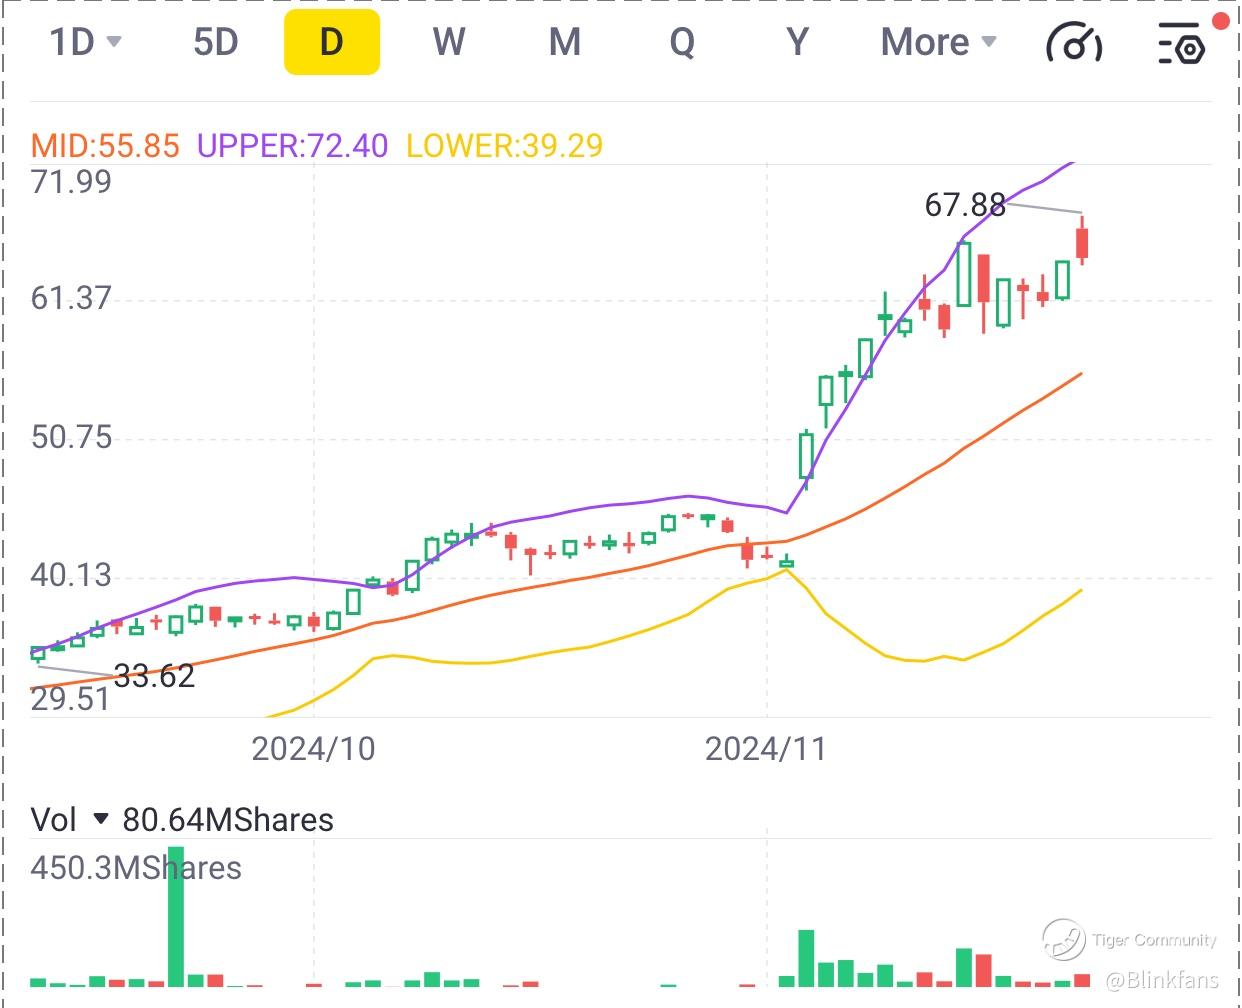Click the 40.13 price axis label

(71, 576)
